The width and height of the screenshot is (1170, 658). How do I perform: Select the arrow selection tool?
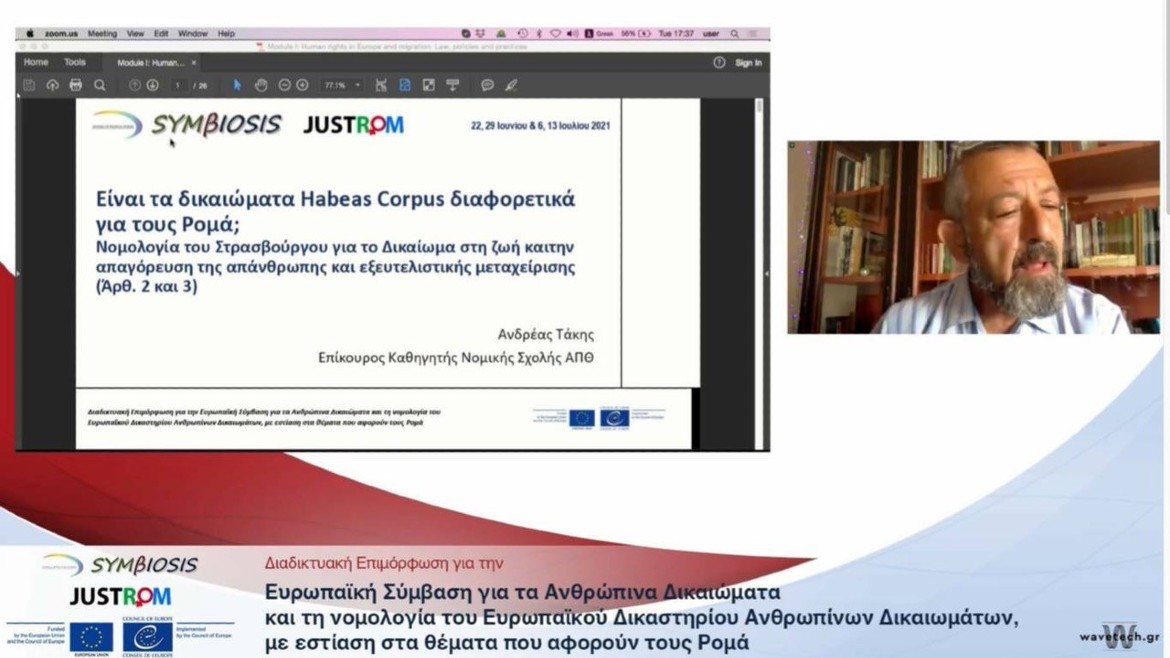(x=237, y=86)
